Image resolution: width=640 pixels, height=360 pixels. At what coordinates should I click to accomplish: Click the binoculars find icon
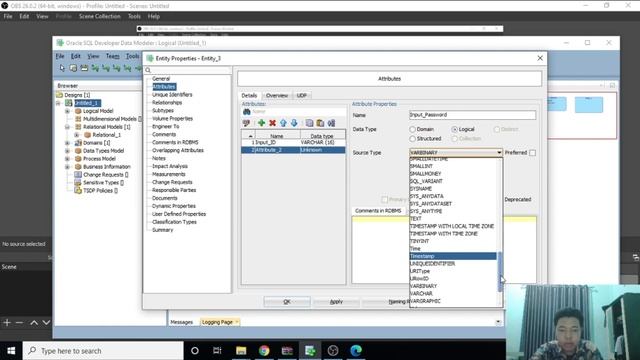[x=247, y=111]
